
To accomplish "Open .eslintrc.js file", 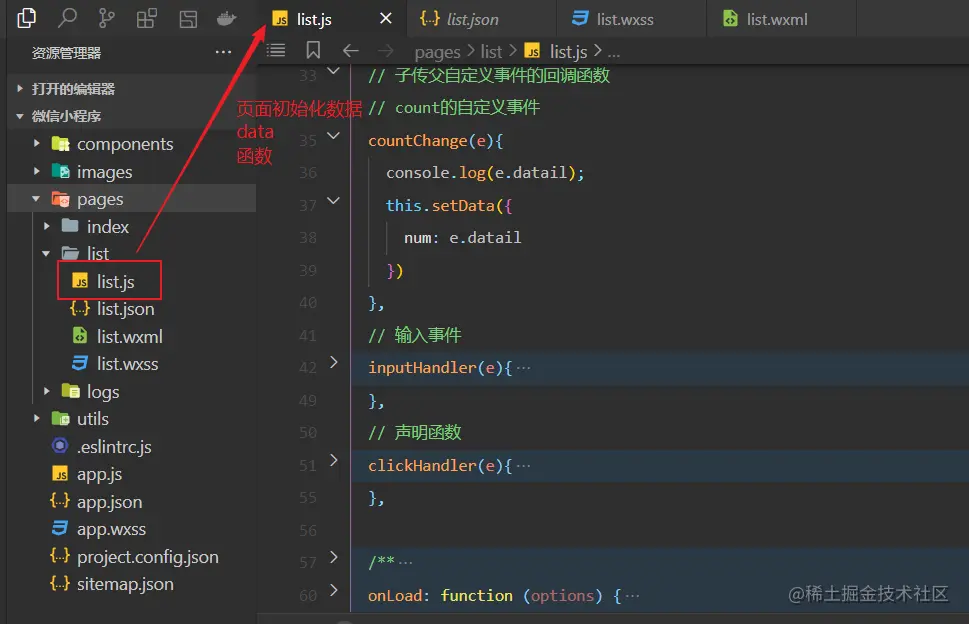I will point(114,447).
